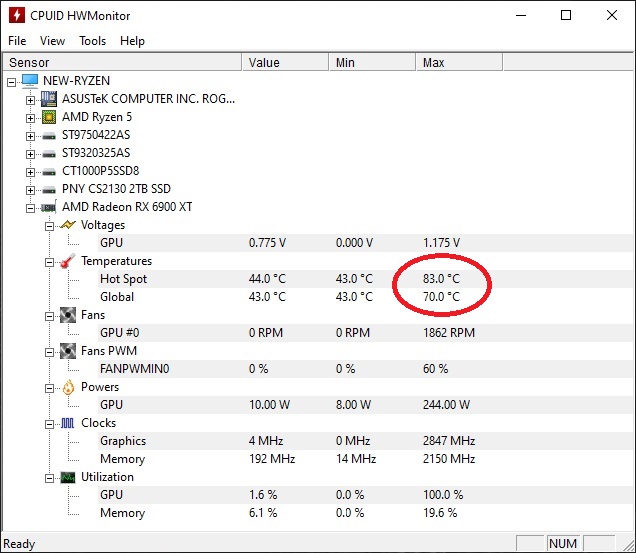Click the 2847 MHz Graphics max value
Image resolution: width=636 pixels, height=553 pixels.
coord(449,441)
